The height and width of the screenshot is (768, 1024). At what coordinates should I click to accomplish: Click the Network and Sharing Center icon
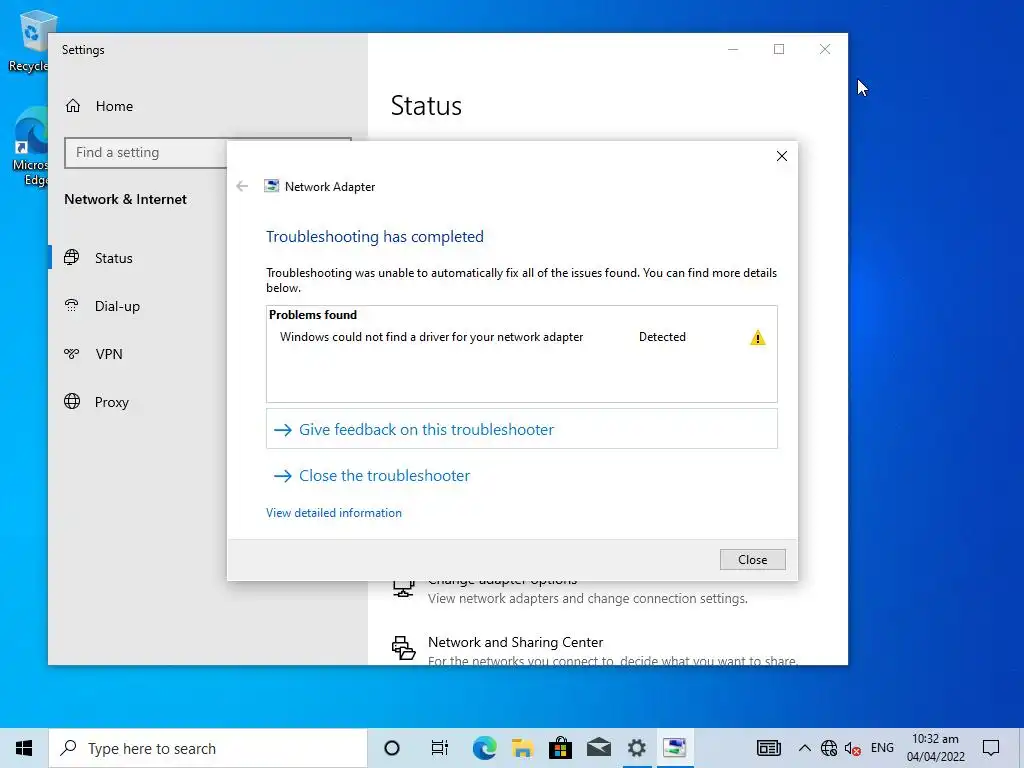tap(404, 648)
